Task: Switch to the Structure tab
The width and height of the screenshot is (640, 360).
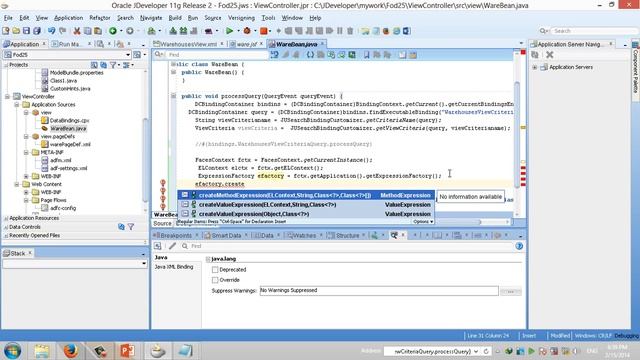Action: point(347,236)
